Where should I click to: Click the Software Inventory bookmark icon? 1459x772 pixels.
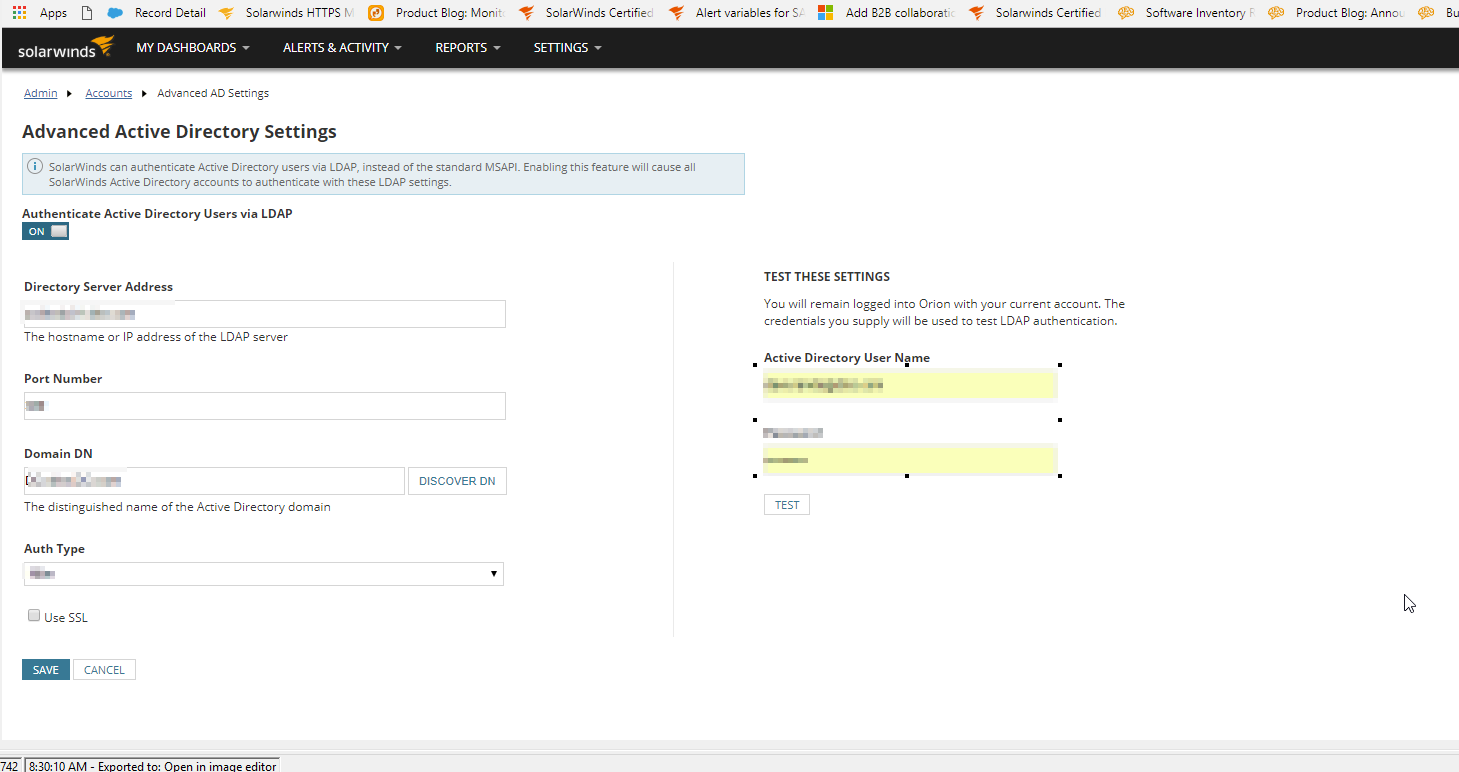point(1126,13)
